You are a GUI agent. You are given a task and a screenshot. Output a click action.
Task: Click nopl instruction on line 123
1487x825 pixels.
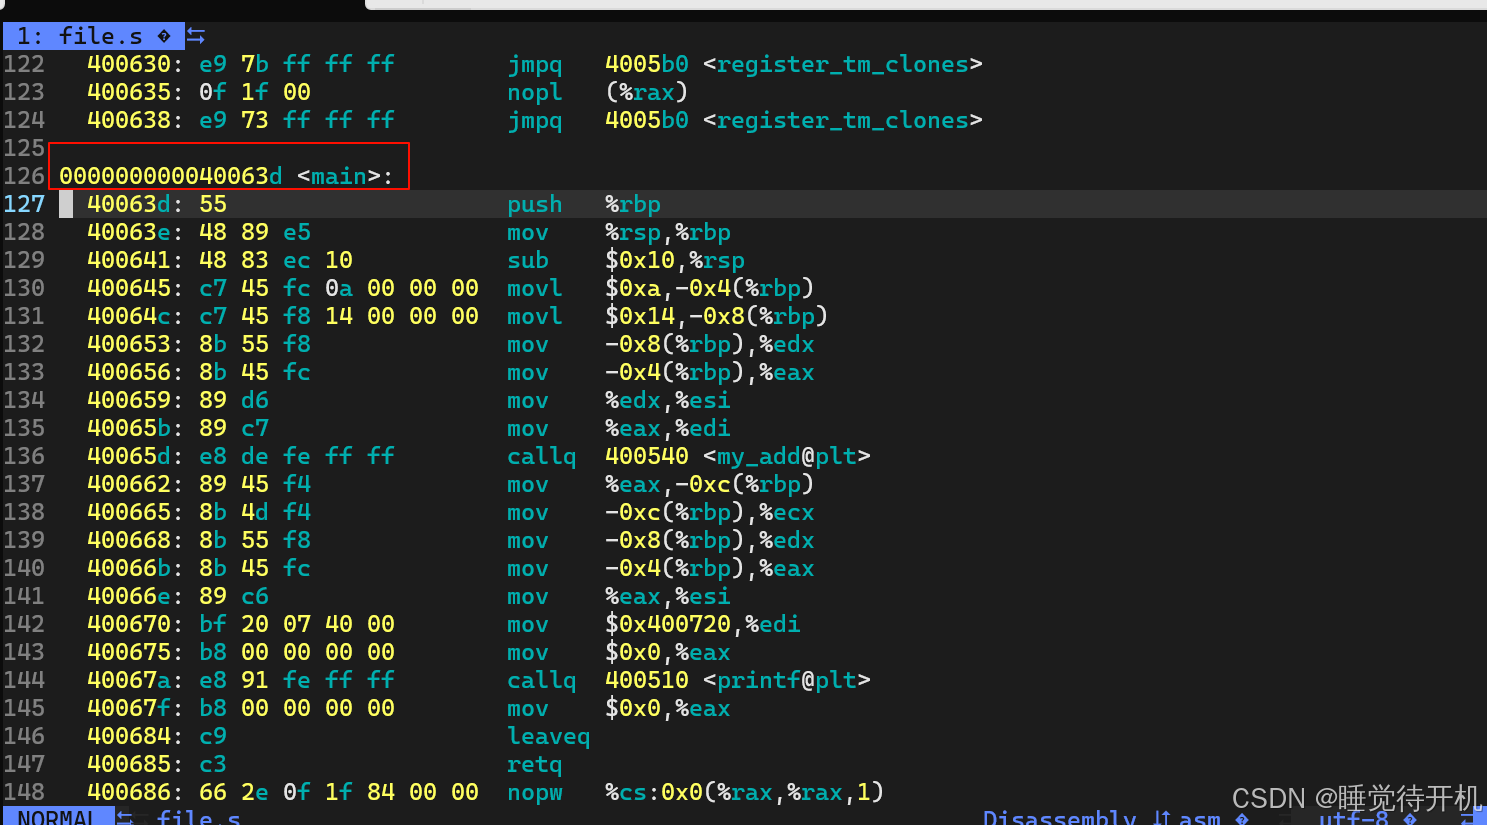click(534, 92)
